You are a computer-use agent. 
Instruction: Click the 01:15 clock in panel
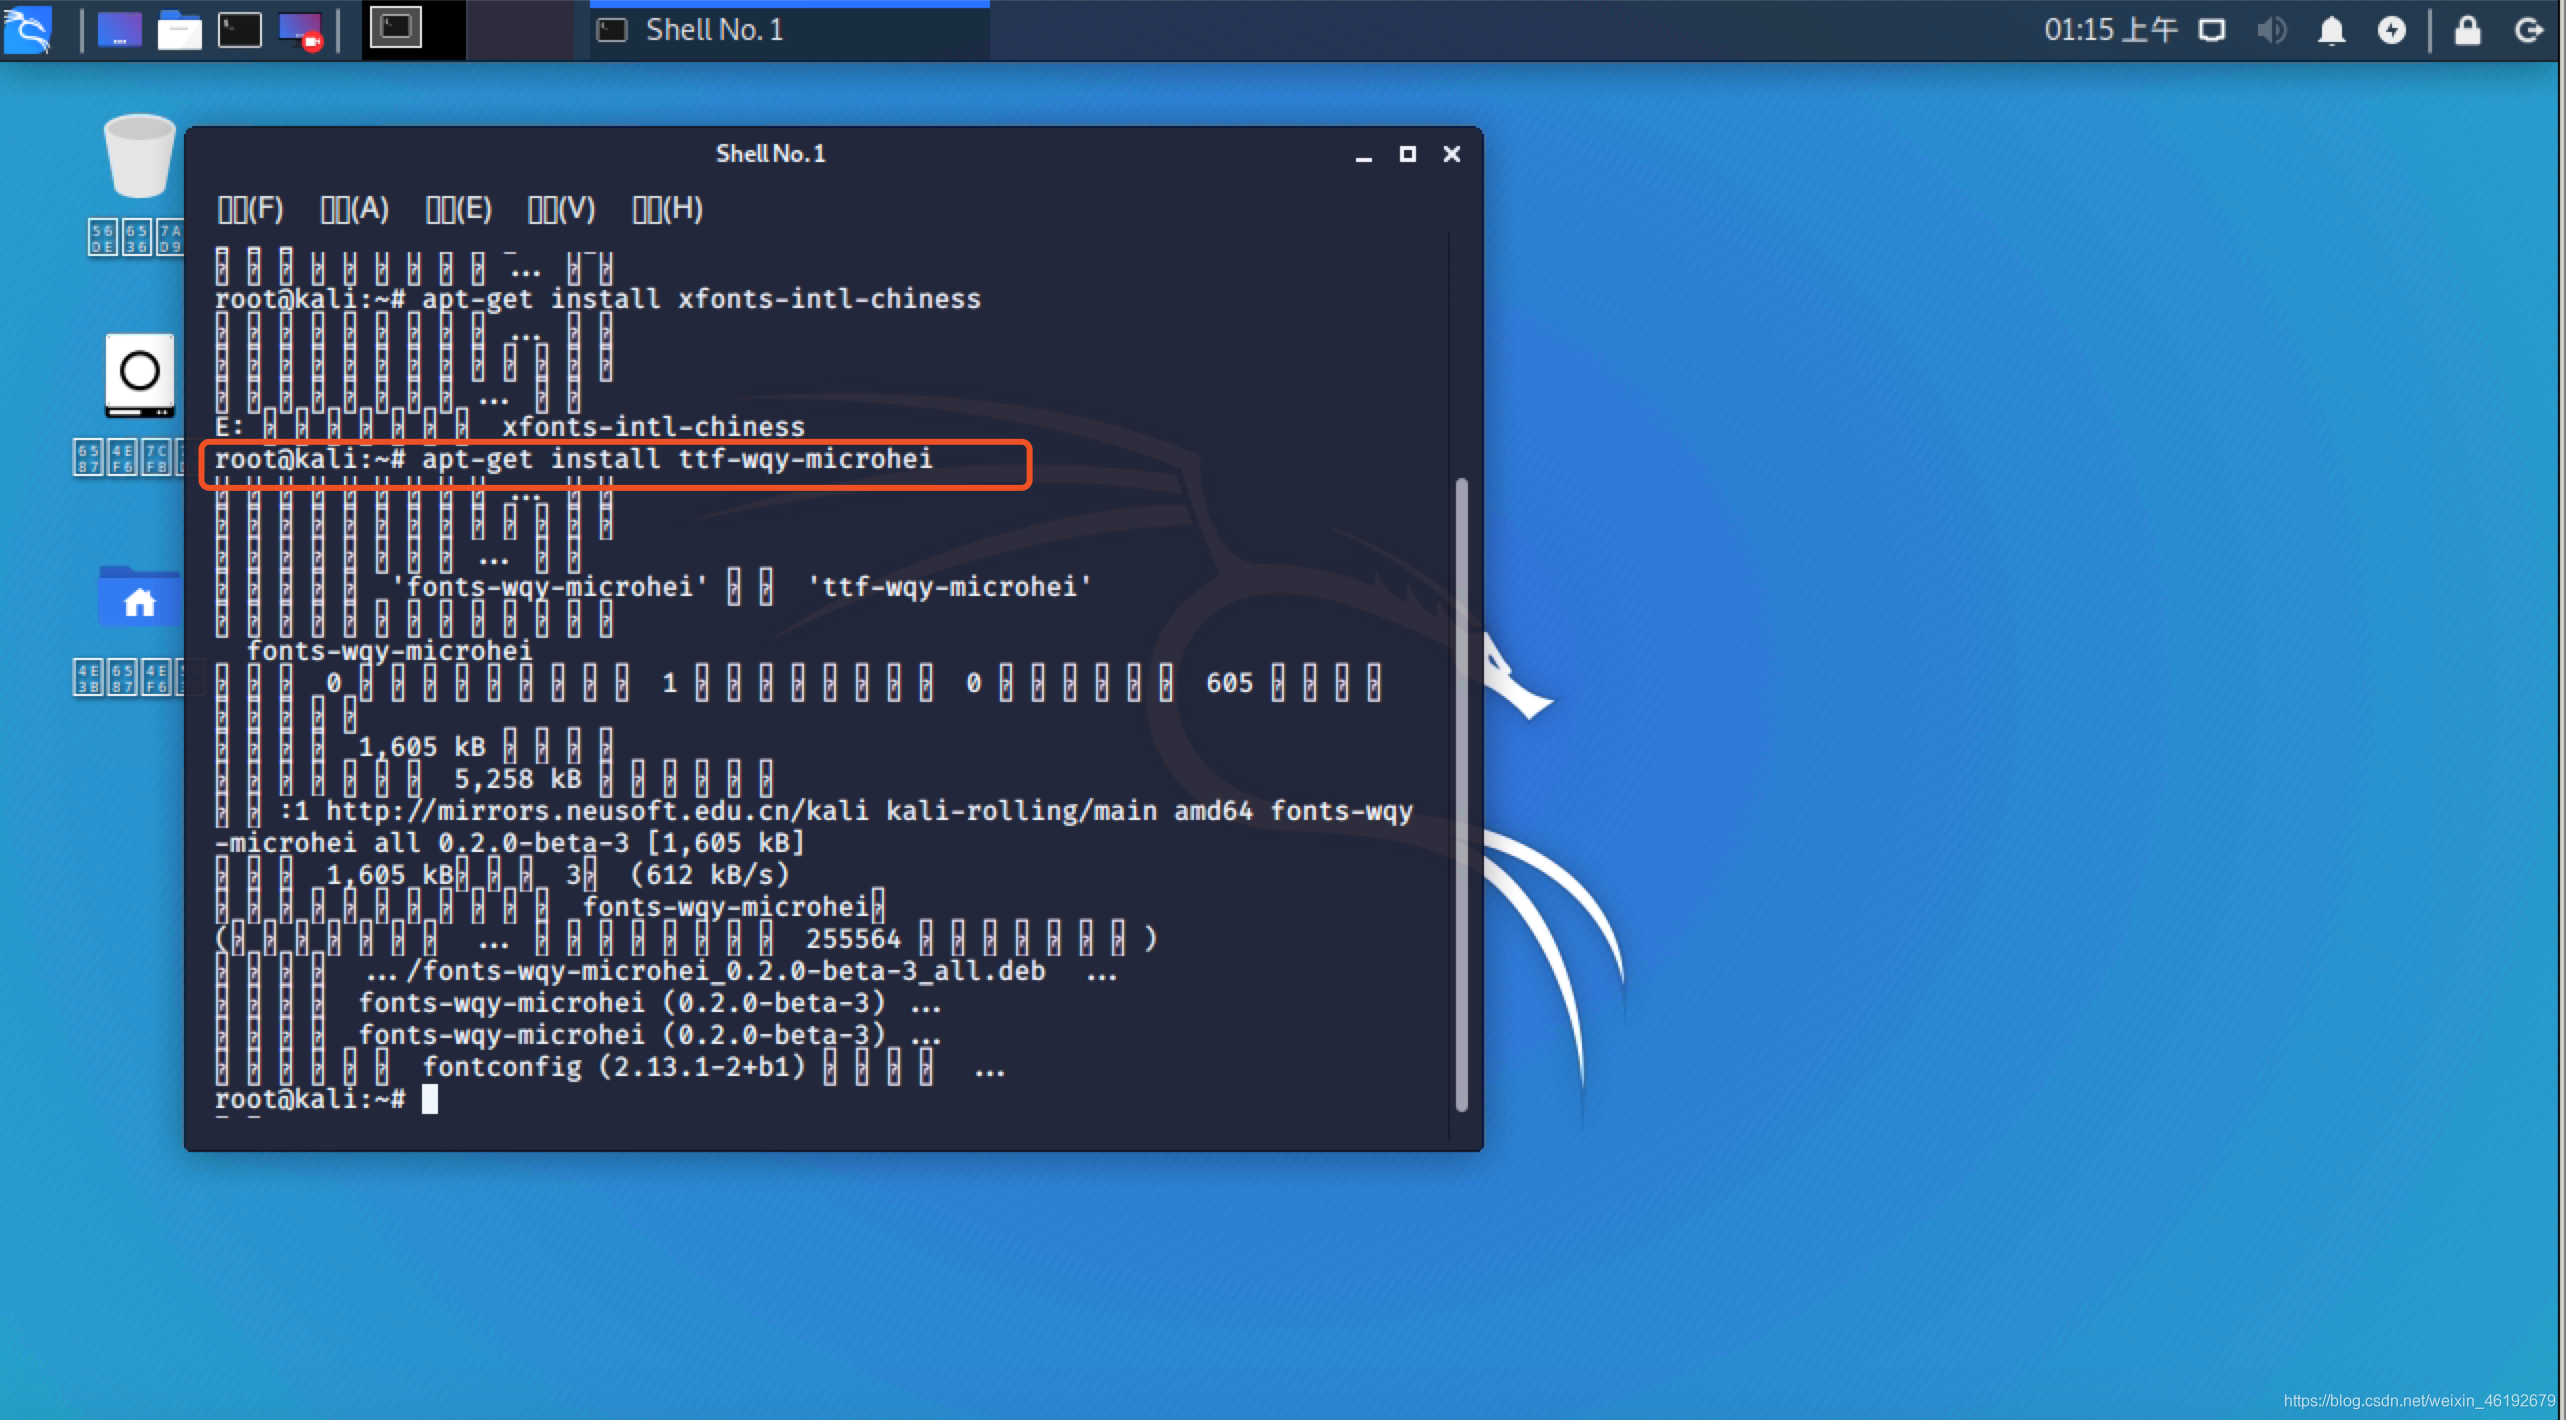point(2110,30)
